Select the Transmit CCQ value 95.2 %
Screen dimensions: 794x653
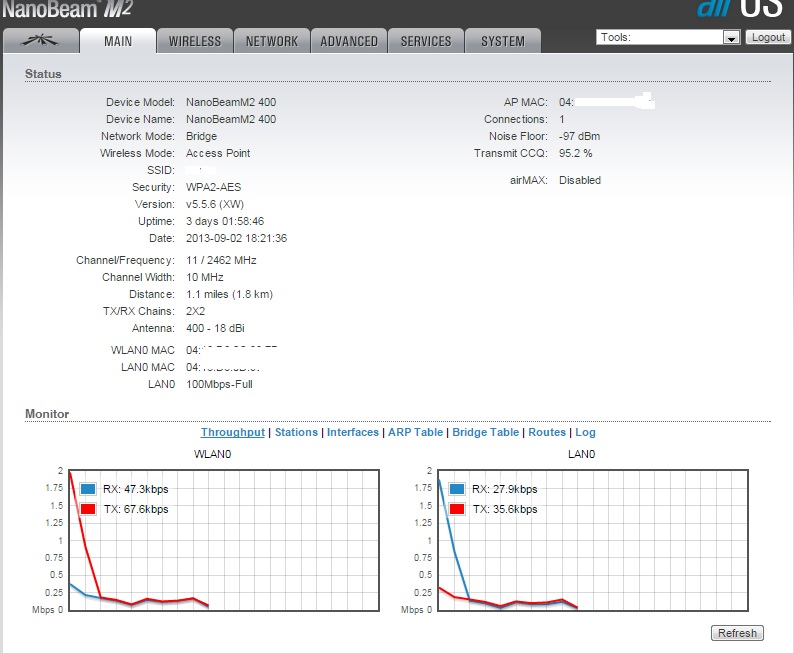click(x=575, y=153)
